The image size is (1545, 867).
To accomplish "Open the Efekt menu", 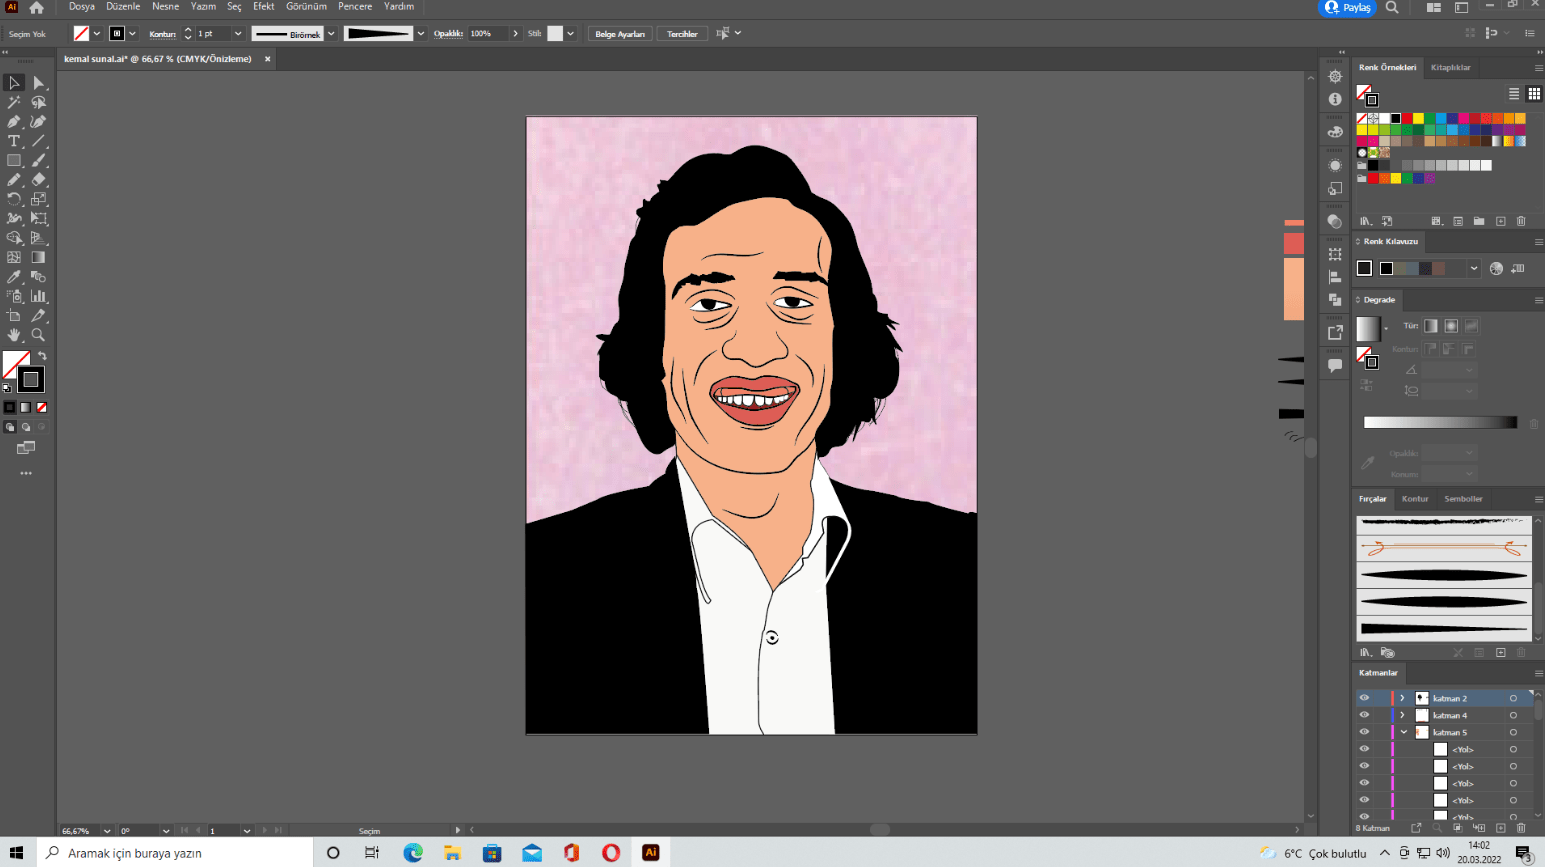I will [264, 6].
